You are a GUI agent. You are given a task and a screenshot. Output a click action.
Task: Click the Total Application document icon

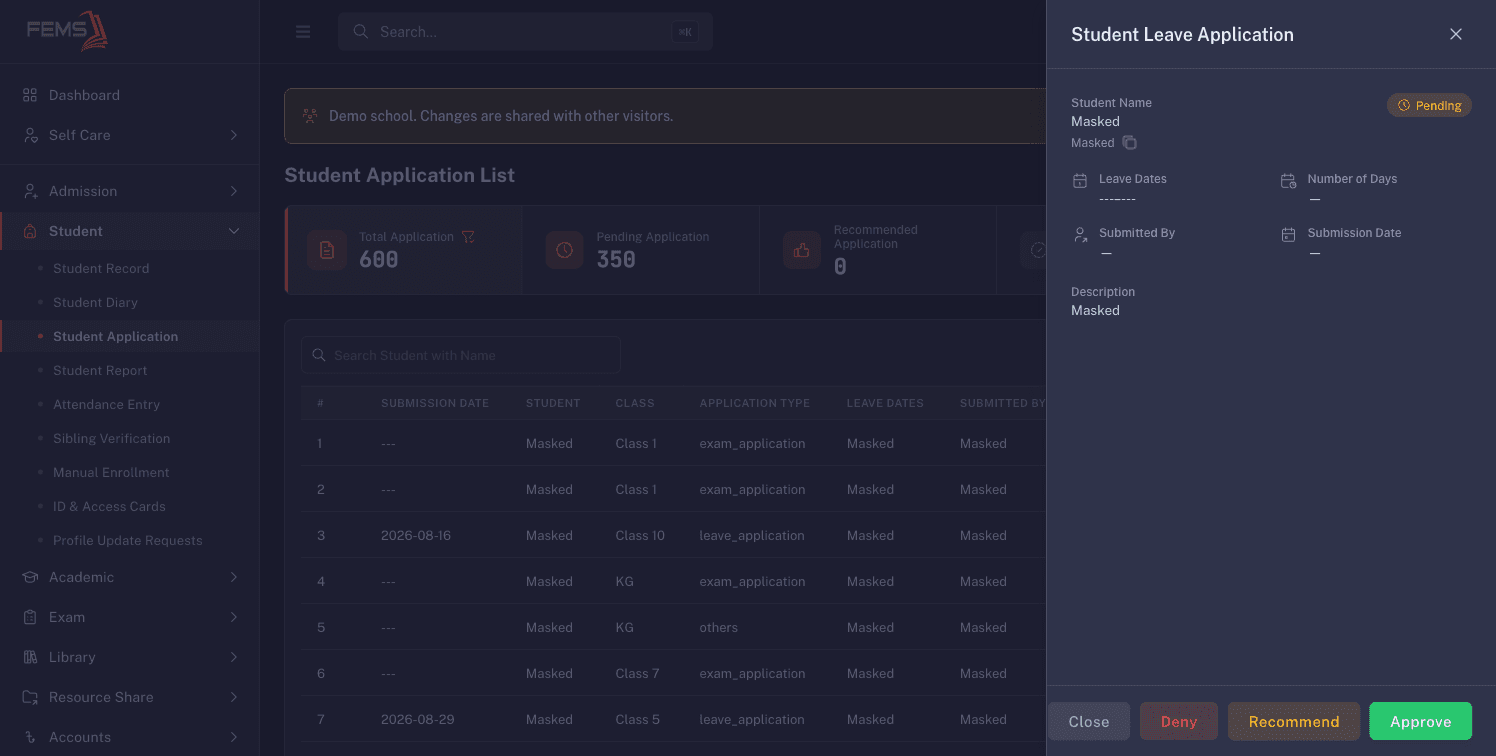pos(327,250)
